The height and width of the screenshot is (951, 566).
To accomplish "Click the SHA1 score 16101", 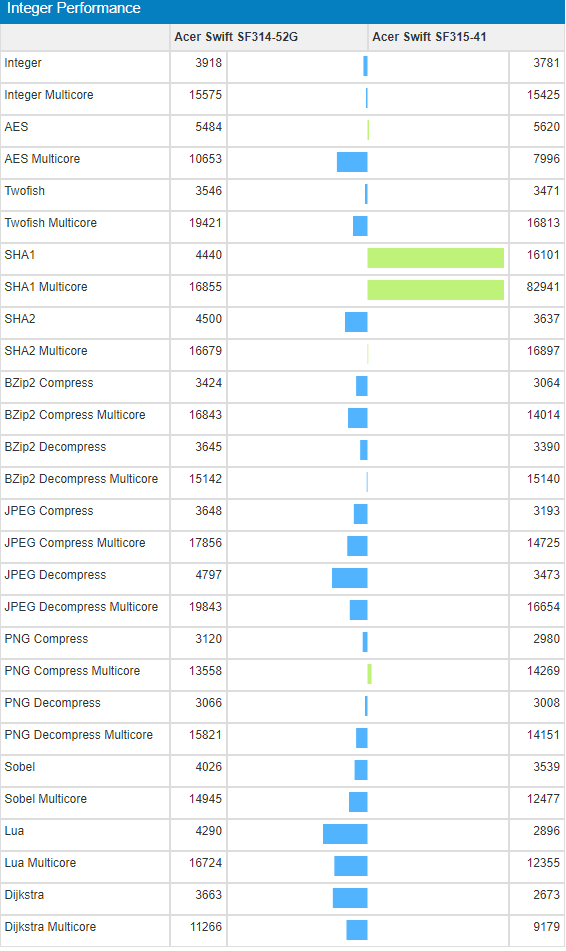I will pyautogui.click(x=543, y=255).
